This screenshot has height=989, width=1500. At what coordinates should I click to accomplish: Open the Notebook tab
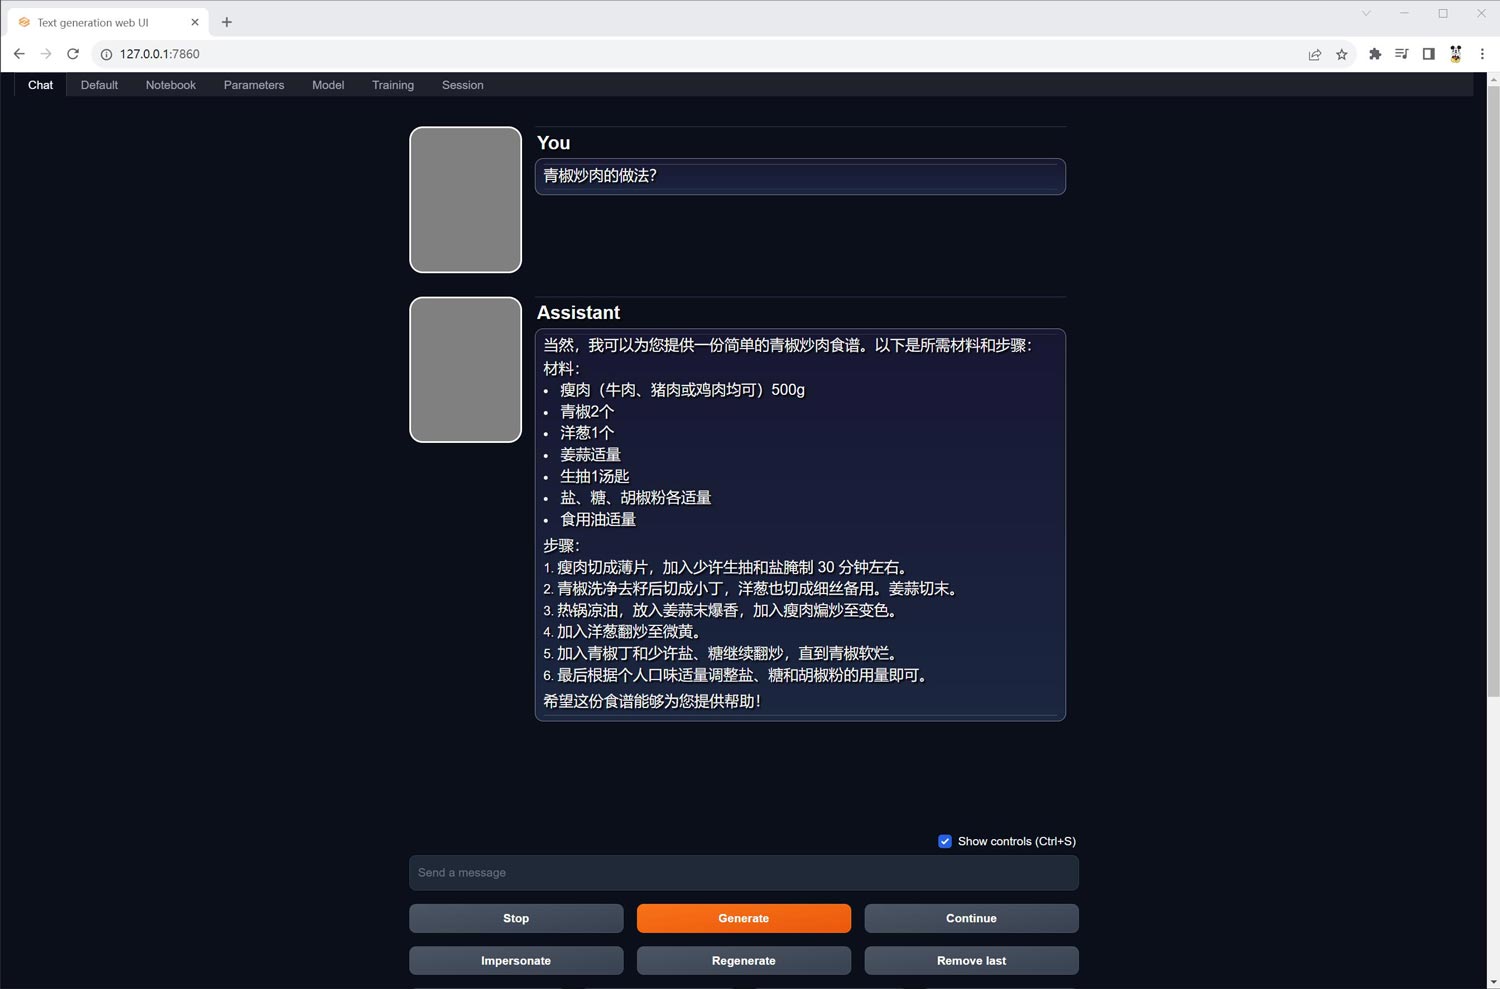[171, 85]
